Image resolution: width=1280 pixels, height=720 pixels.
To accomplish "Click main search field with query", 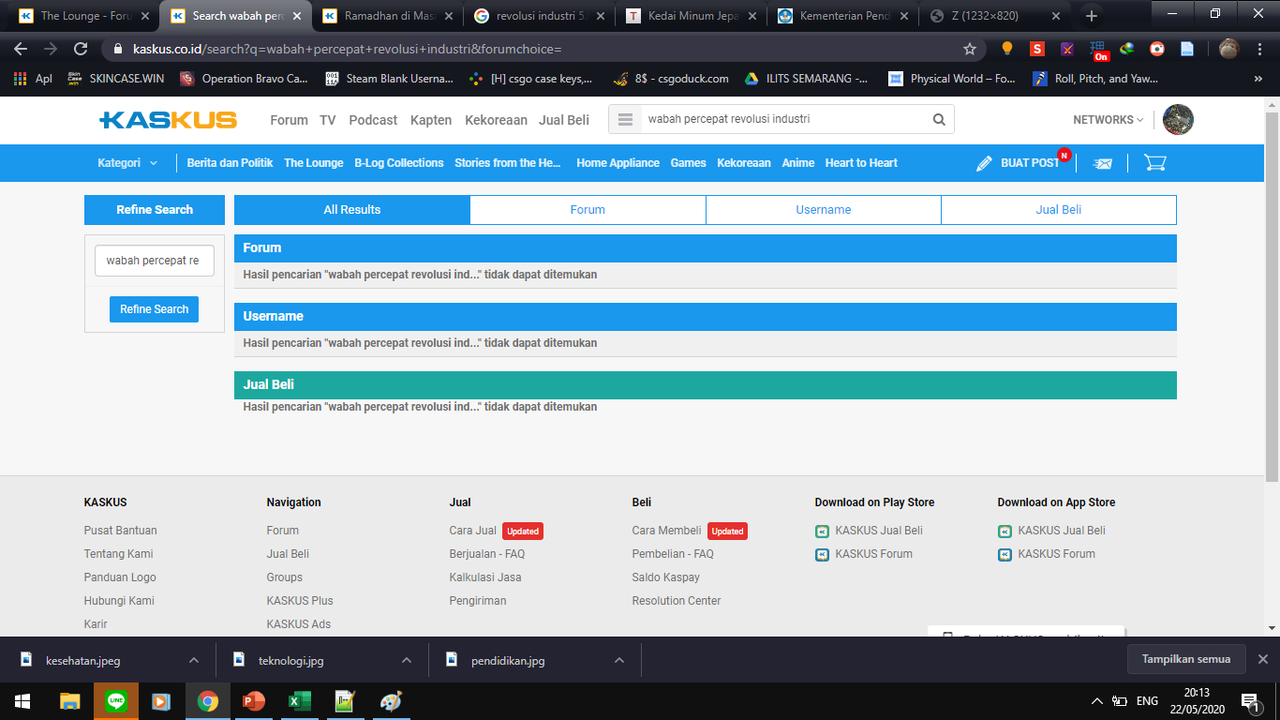I will pyautogui.click(x=785, y=119).
